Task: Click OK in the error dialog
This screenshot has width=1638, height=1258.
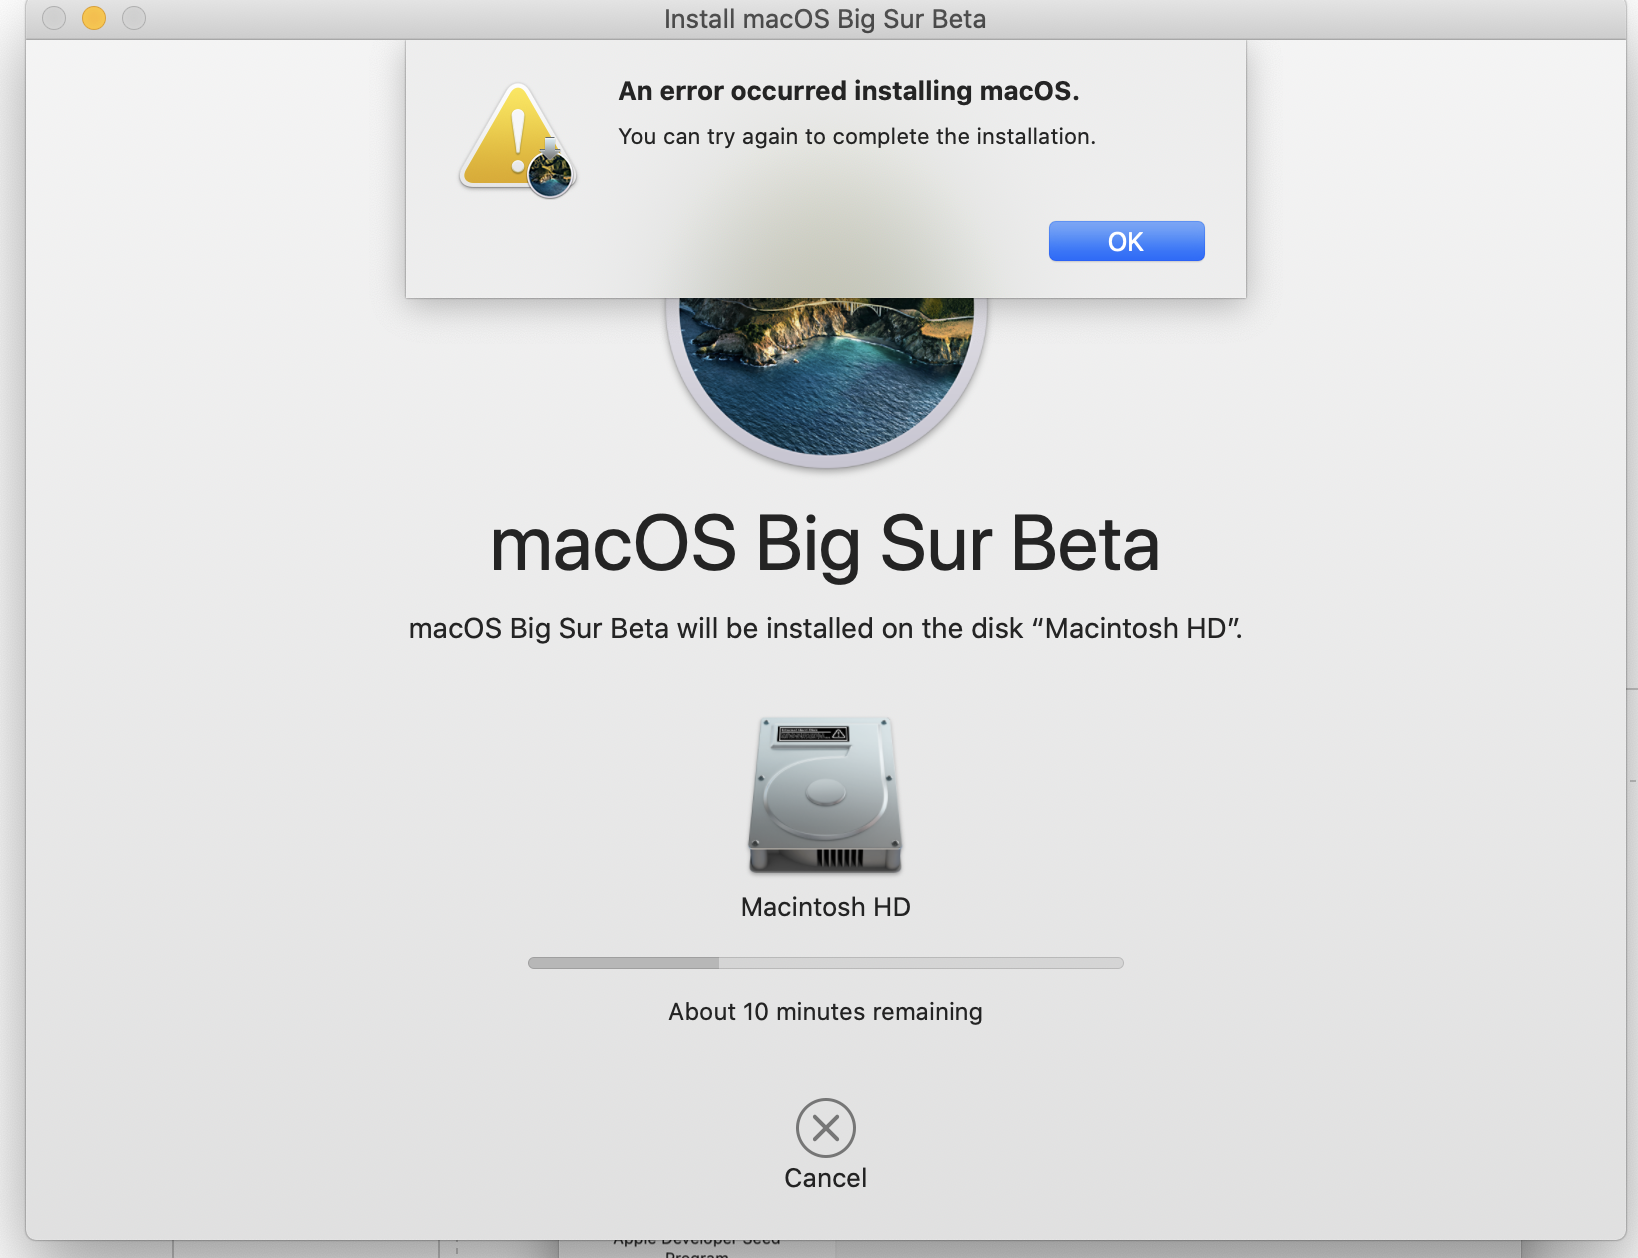Action: [1126, 241]
